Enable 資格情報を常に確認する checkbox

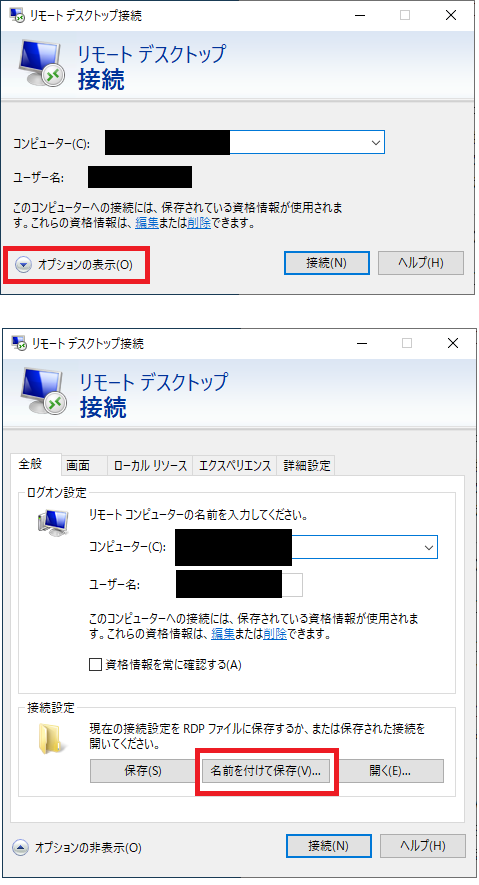(95, 664)
